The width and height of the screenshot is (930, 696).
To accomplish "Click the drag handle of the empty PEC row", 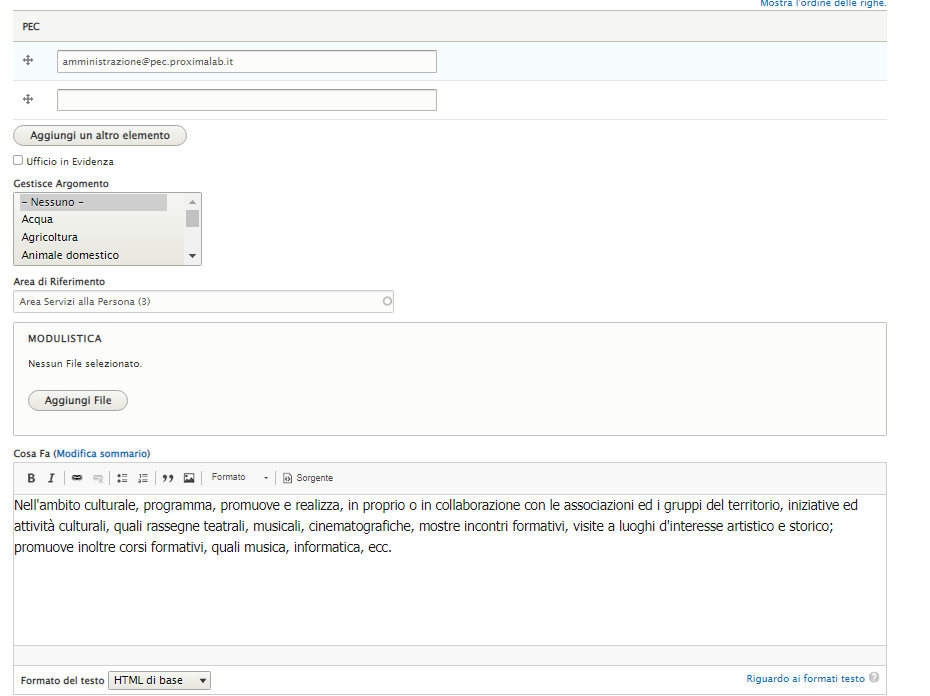I will [x=28, y=99].
